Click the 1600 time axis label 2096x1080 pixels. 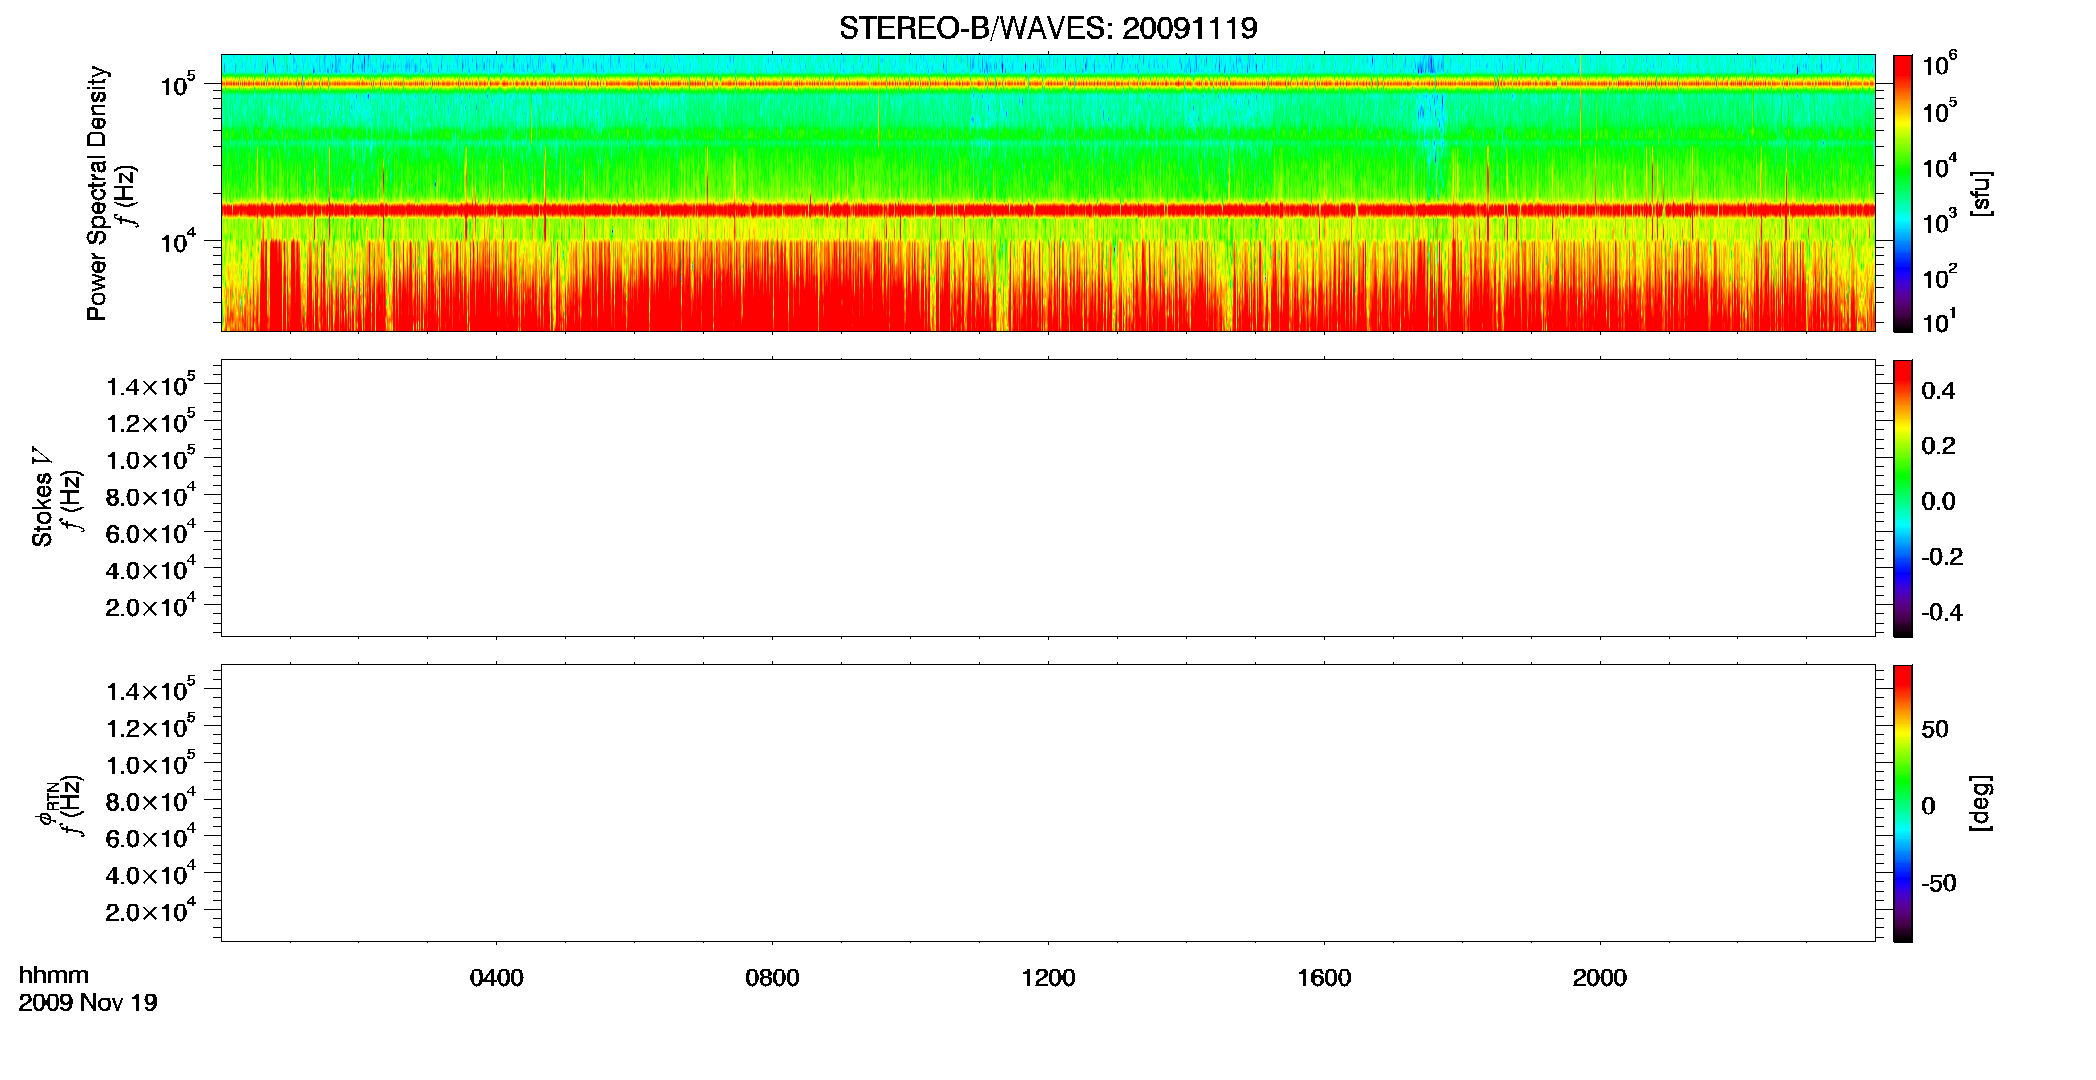click(x=1324, y=978)
